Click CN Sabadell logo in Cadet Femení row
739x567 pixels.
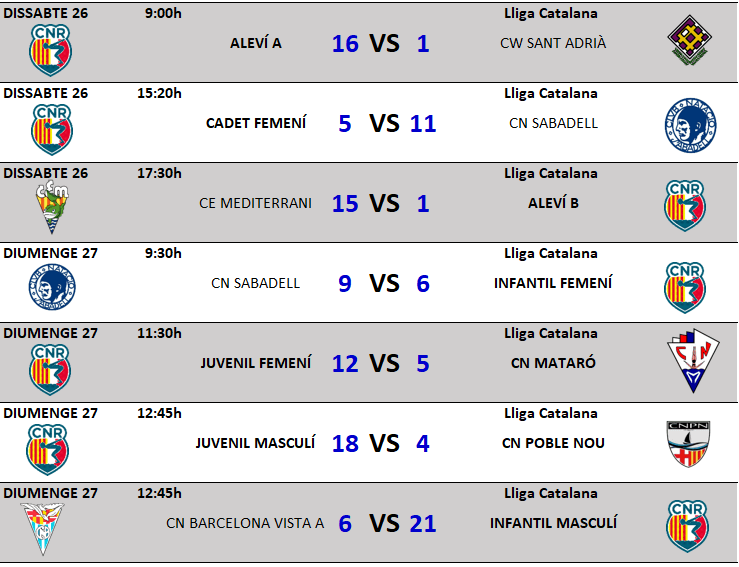690,125
